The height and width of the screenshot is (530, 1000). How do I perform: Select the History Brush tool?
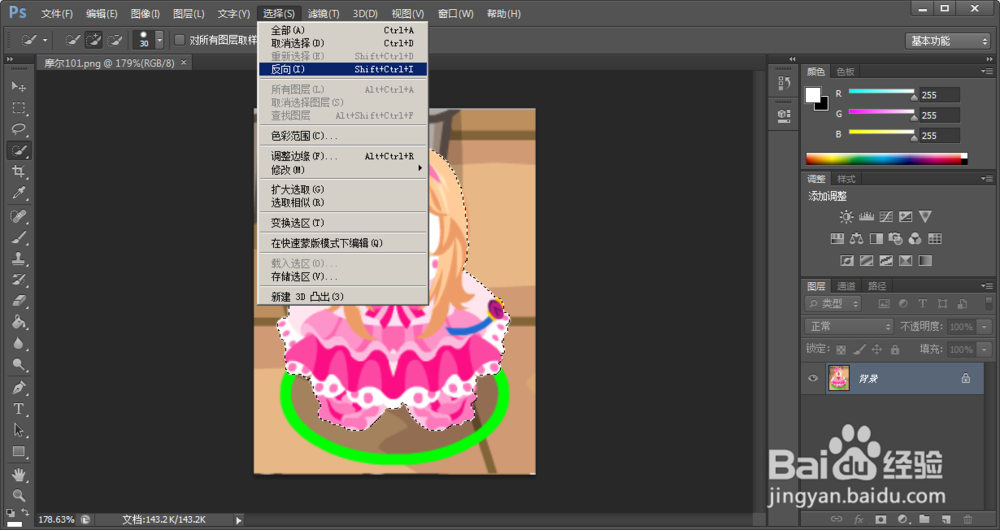(x=18, y=279)
